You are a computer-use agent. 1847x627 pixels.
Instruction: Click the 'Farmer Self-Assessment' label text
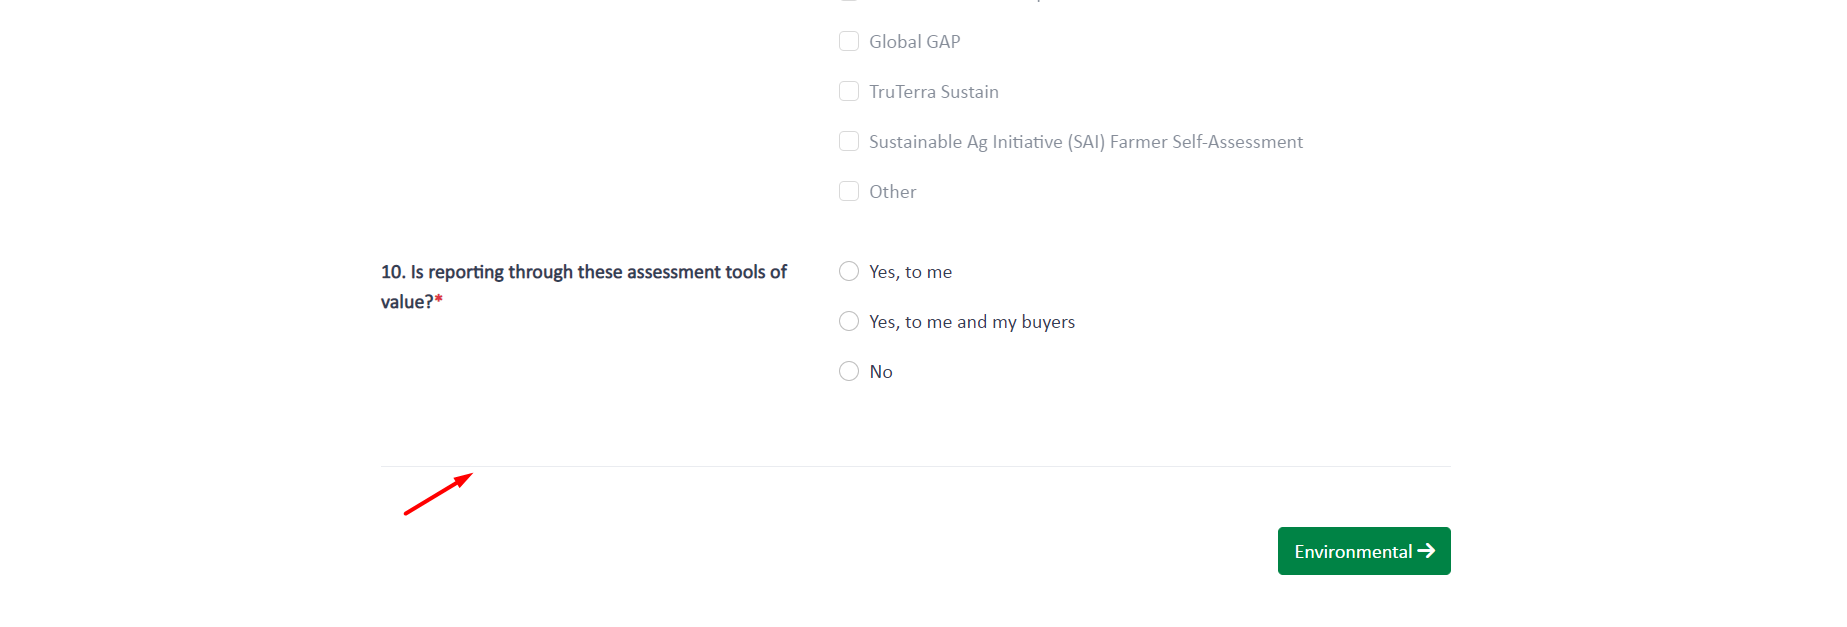(1206, 142)
